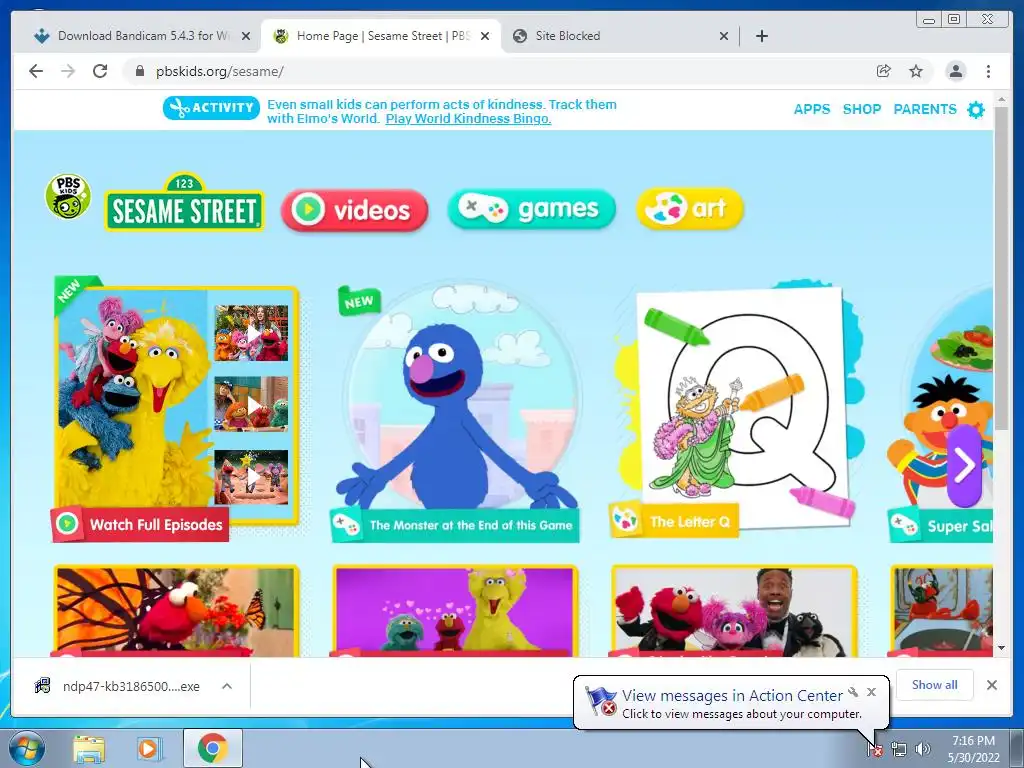The image size is (1024, 768).
Task: Switch to Site Blocked tab
Action: (x=614, y=36)
